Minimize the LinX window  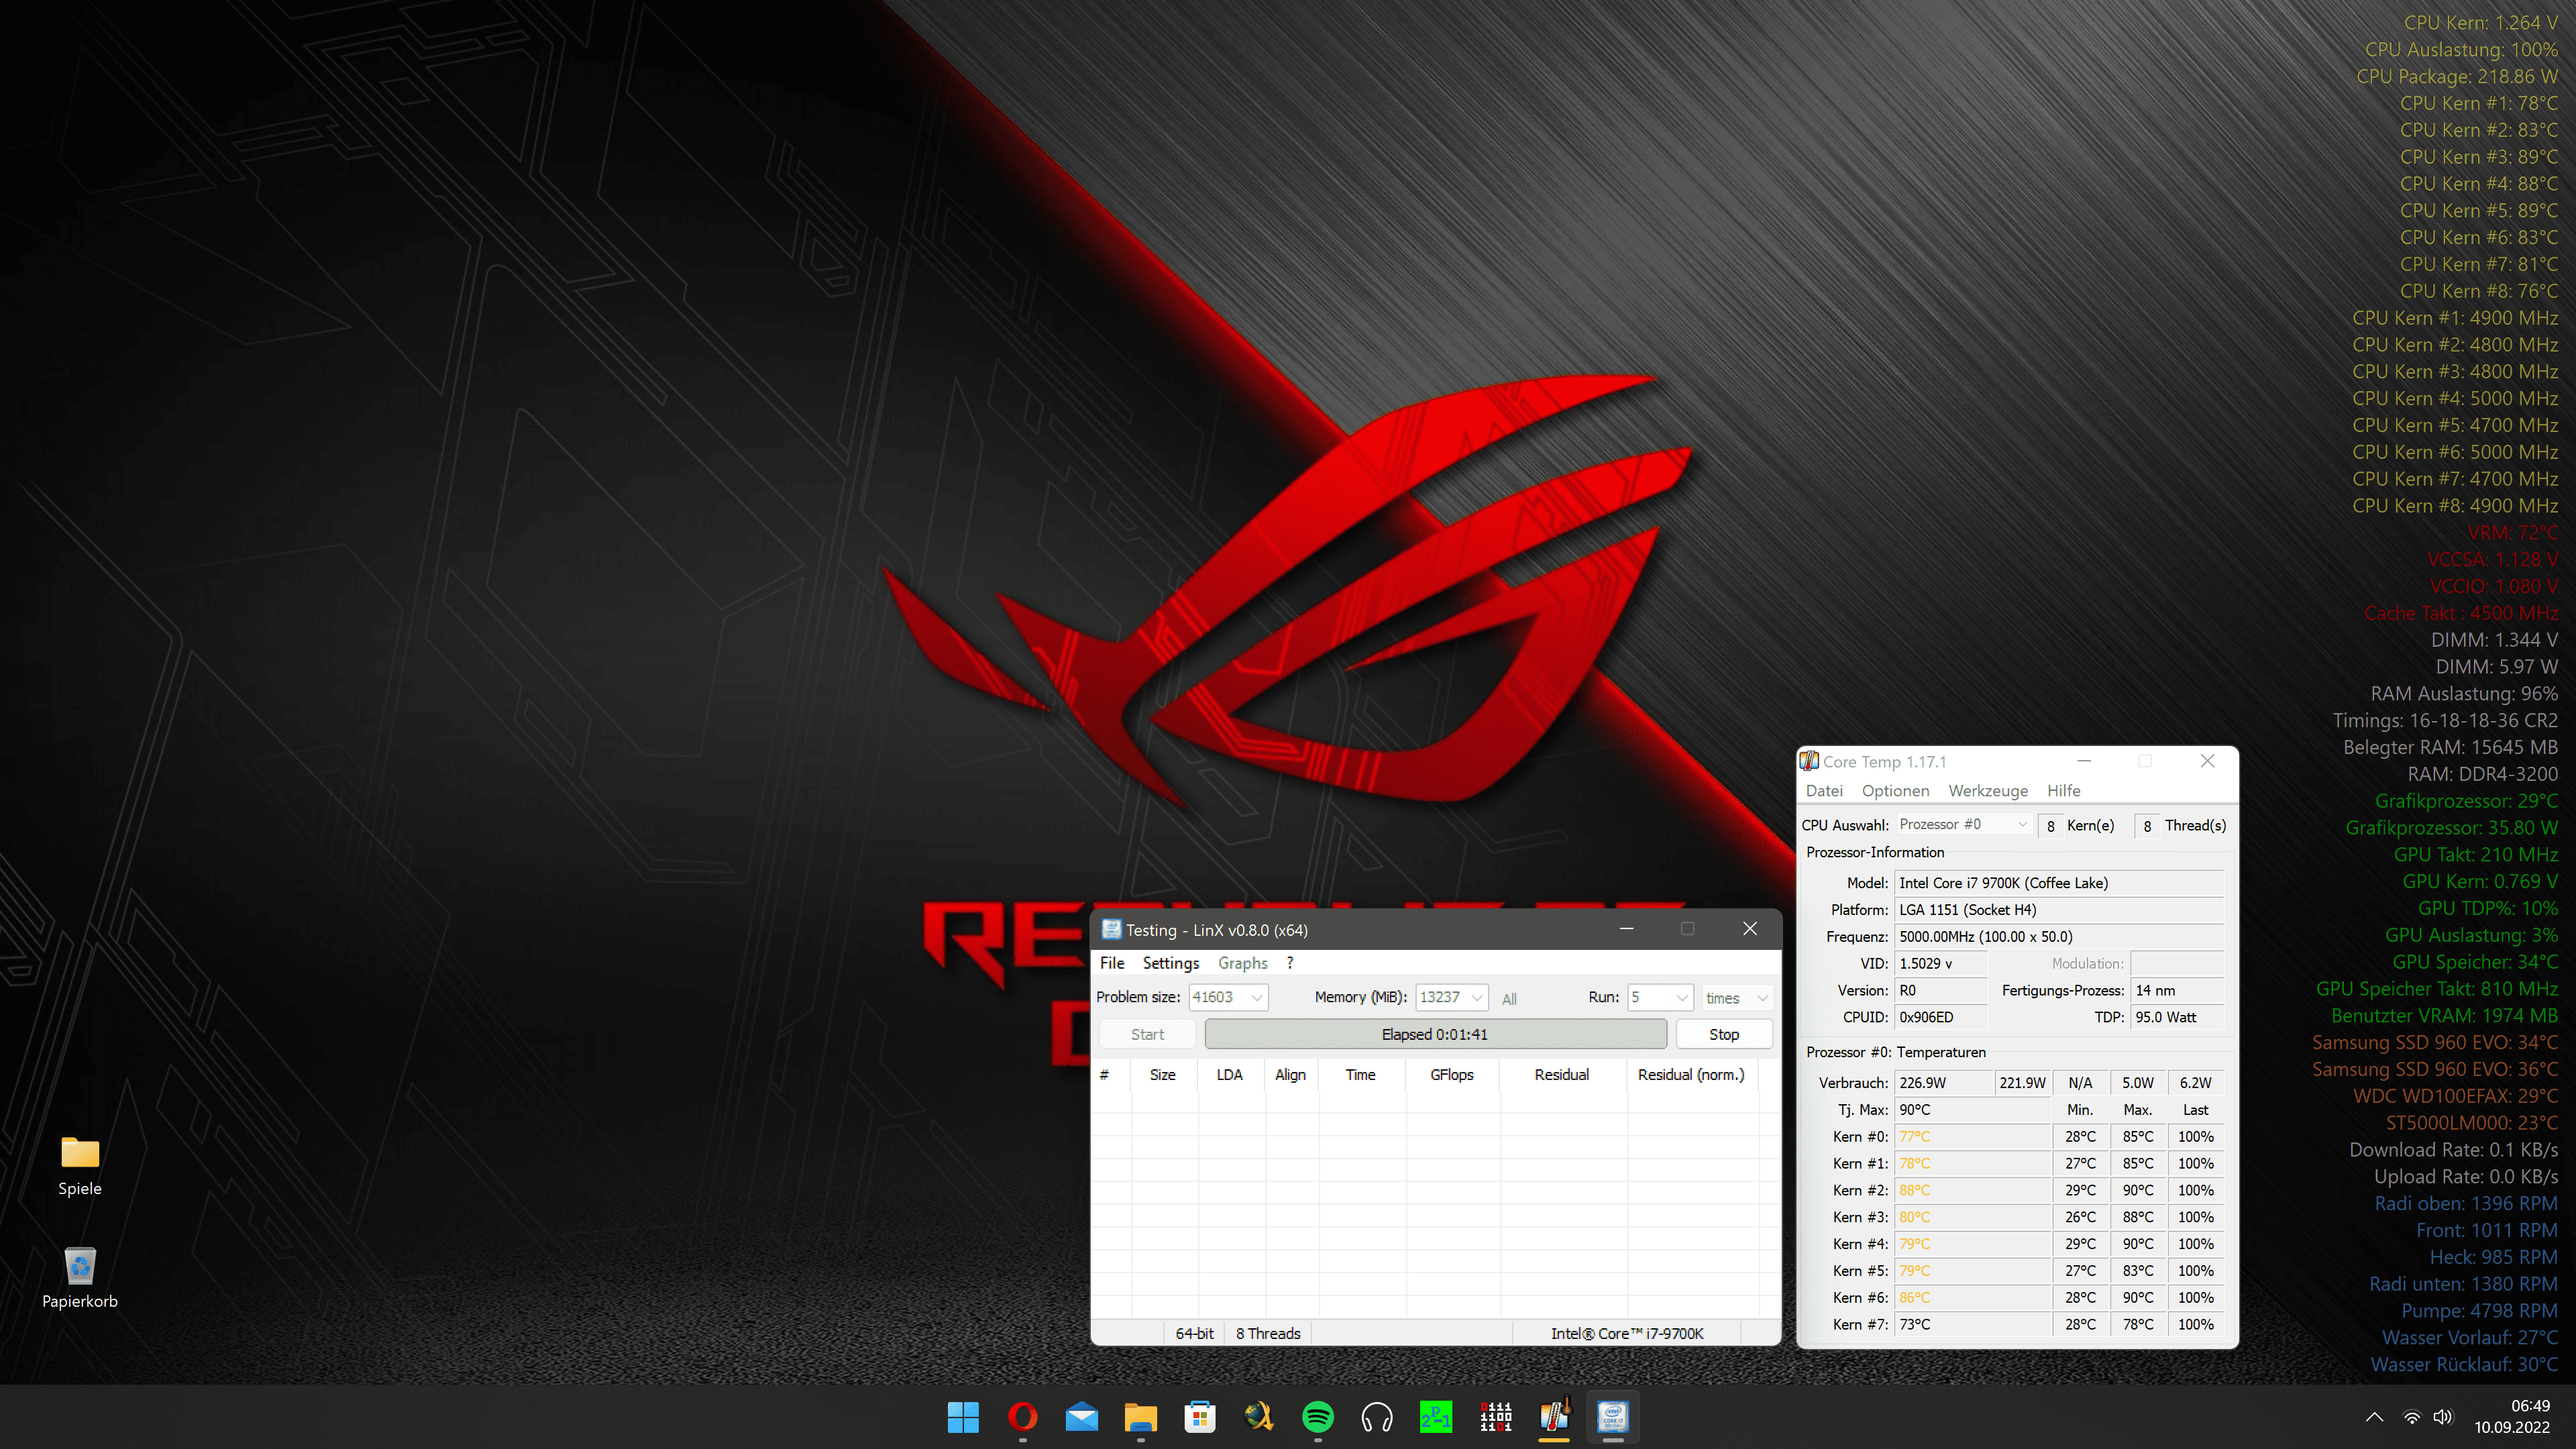tap(1627, 929)
